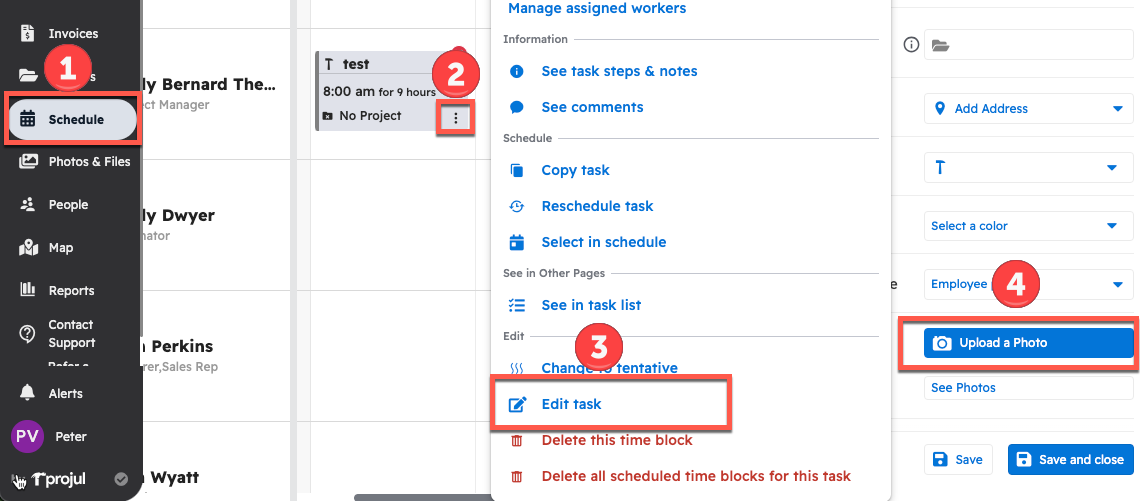Click three-dot menu on test task

[x=456, y=118]
